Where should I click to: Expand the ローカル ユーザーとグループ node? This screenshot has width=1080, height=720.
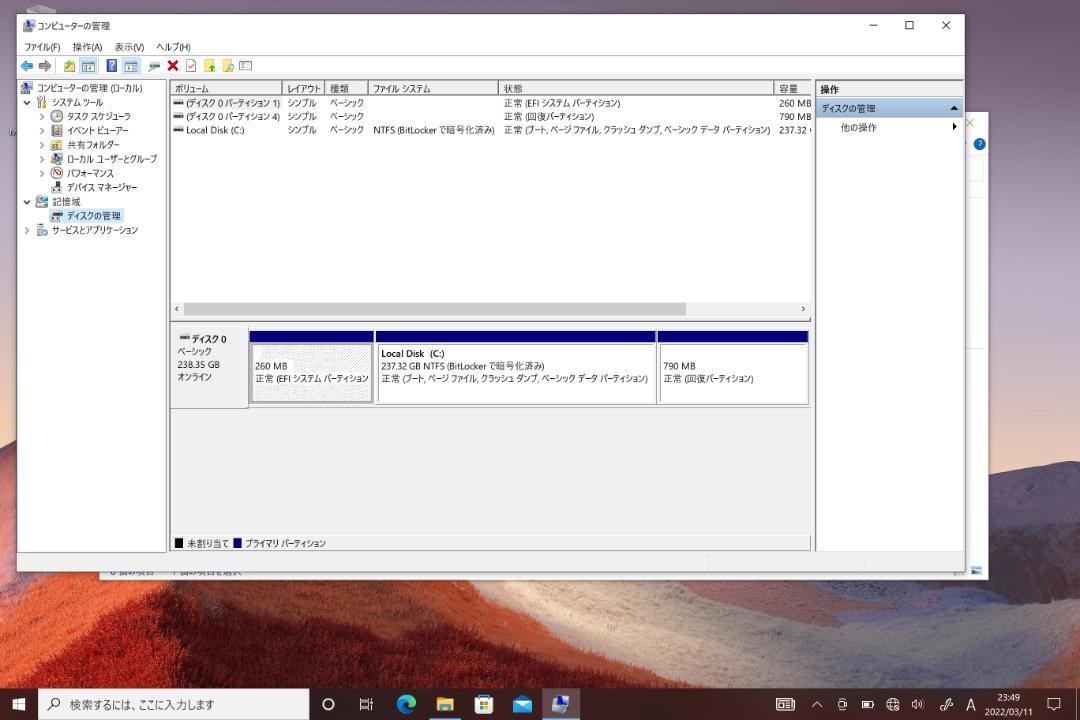tap(41, 159)
